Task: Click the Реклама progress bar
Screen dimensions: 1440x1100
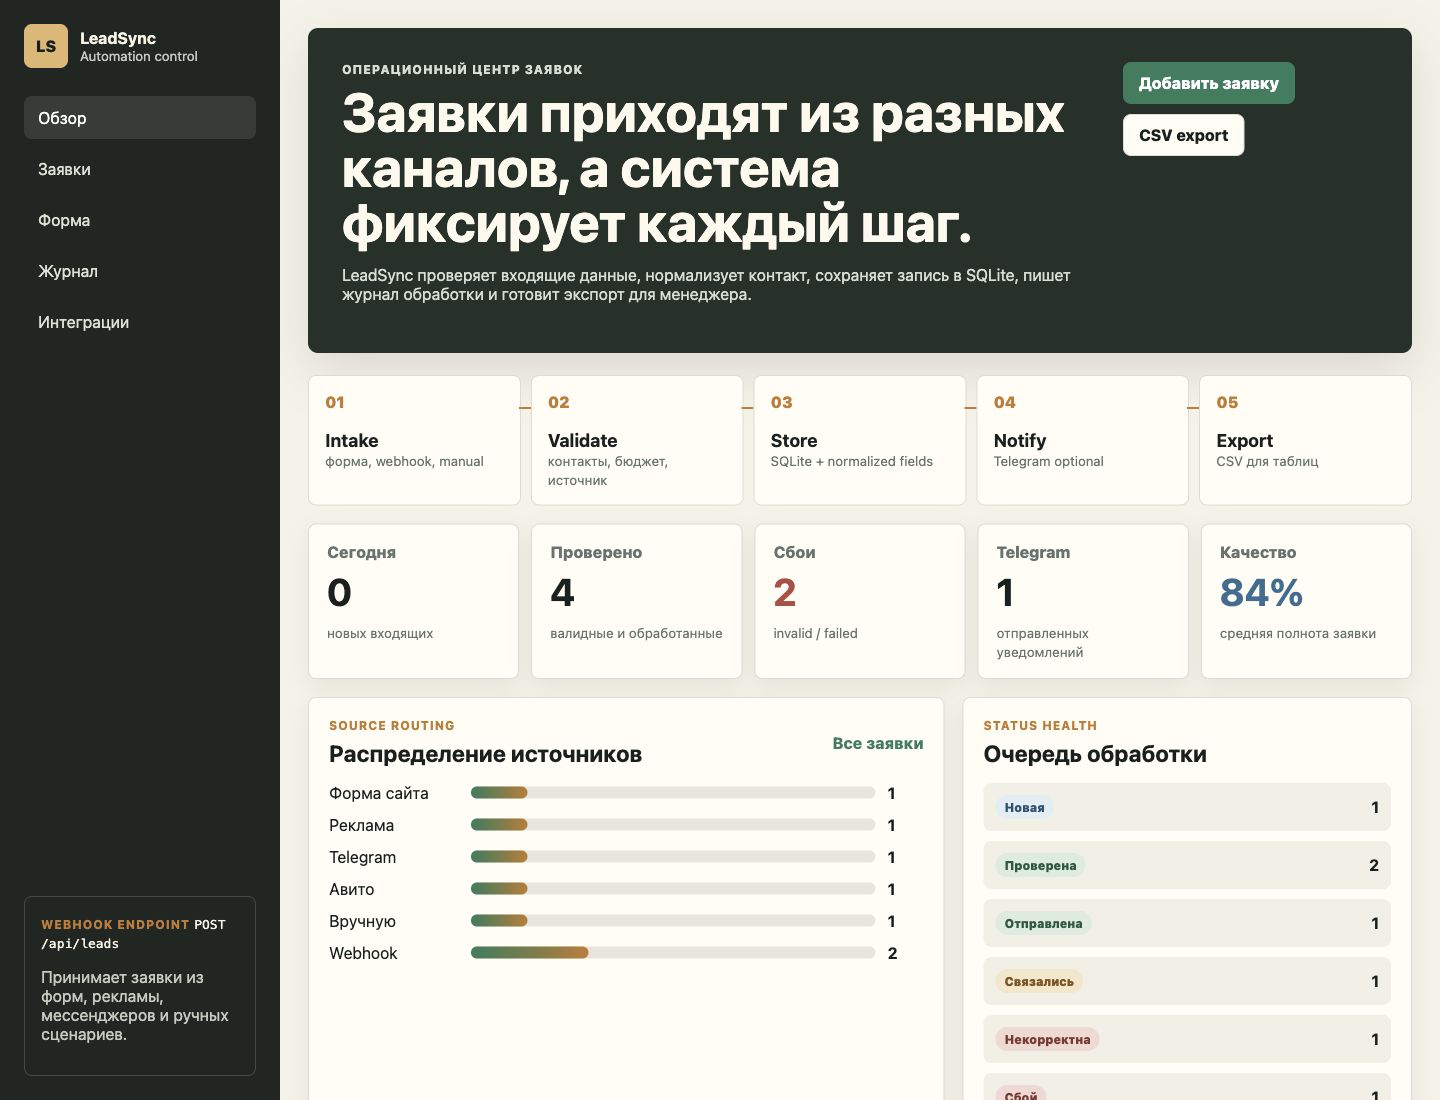Action: point(673,825)
